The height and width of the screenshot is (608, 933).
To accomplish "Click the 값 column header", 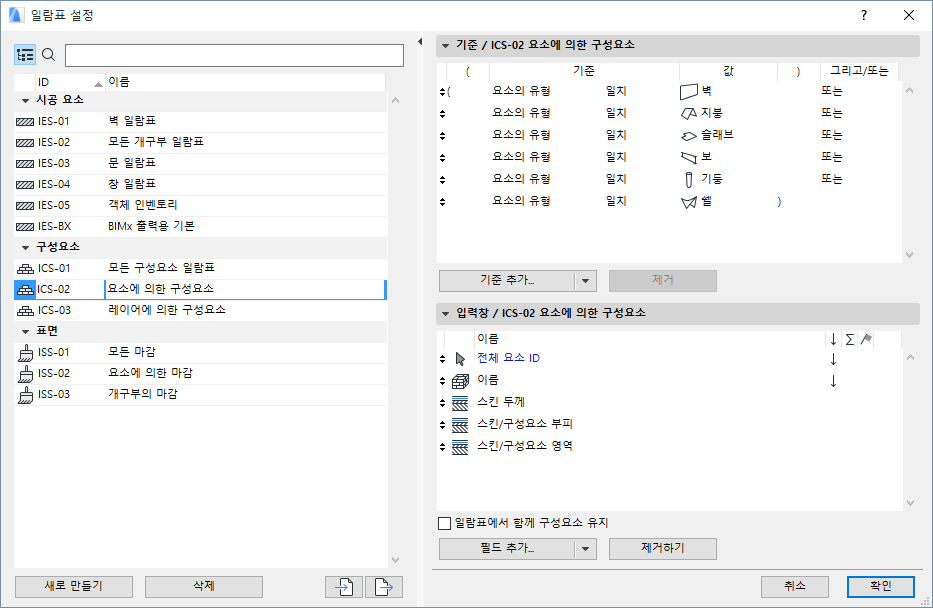I will click(728, 71).
